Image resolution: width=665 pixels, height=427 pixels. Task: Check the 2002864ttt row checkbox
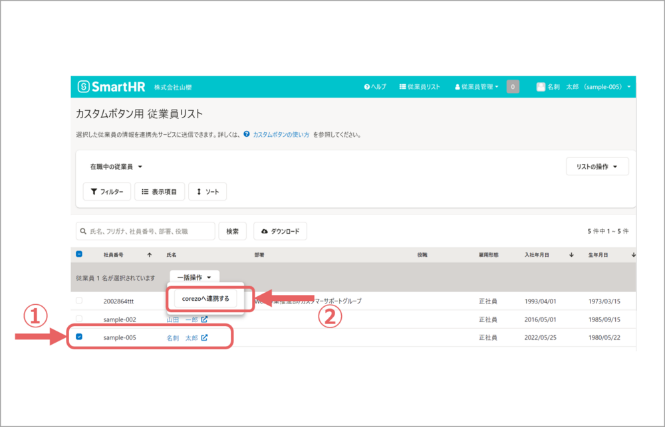(80, 300)
